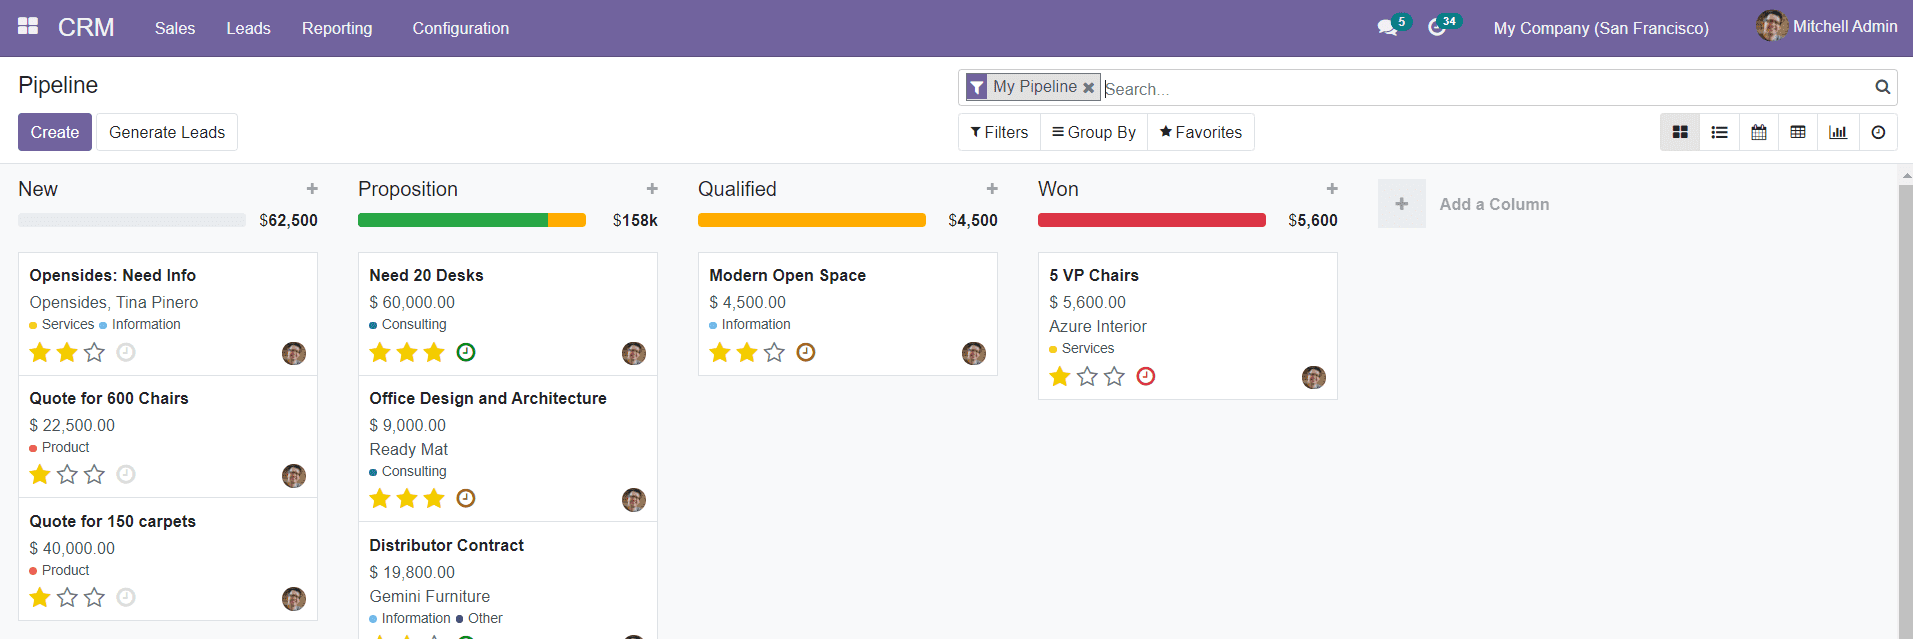Click the red Won stage progress bar
The width and height of the screenshot is (1913, 639).
pos(1151,220)
